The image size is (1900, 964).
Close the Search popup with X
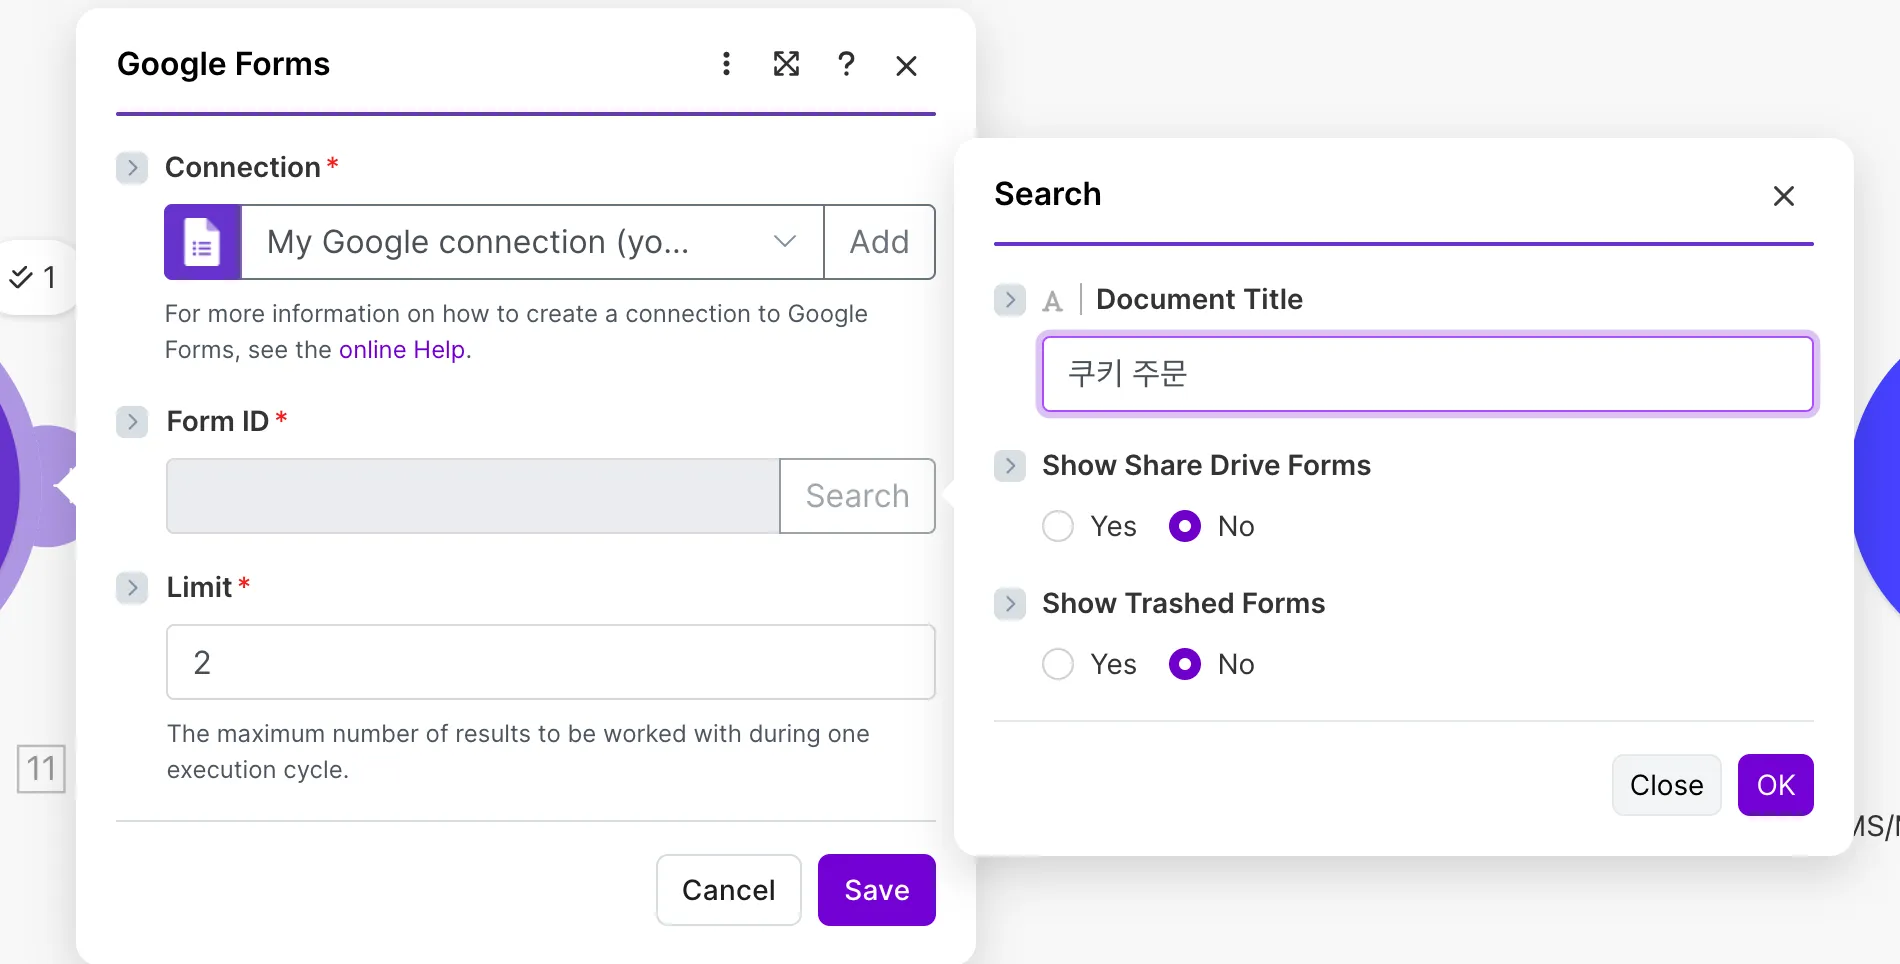pos(1783,196)
